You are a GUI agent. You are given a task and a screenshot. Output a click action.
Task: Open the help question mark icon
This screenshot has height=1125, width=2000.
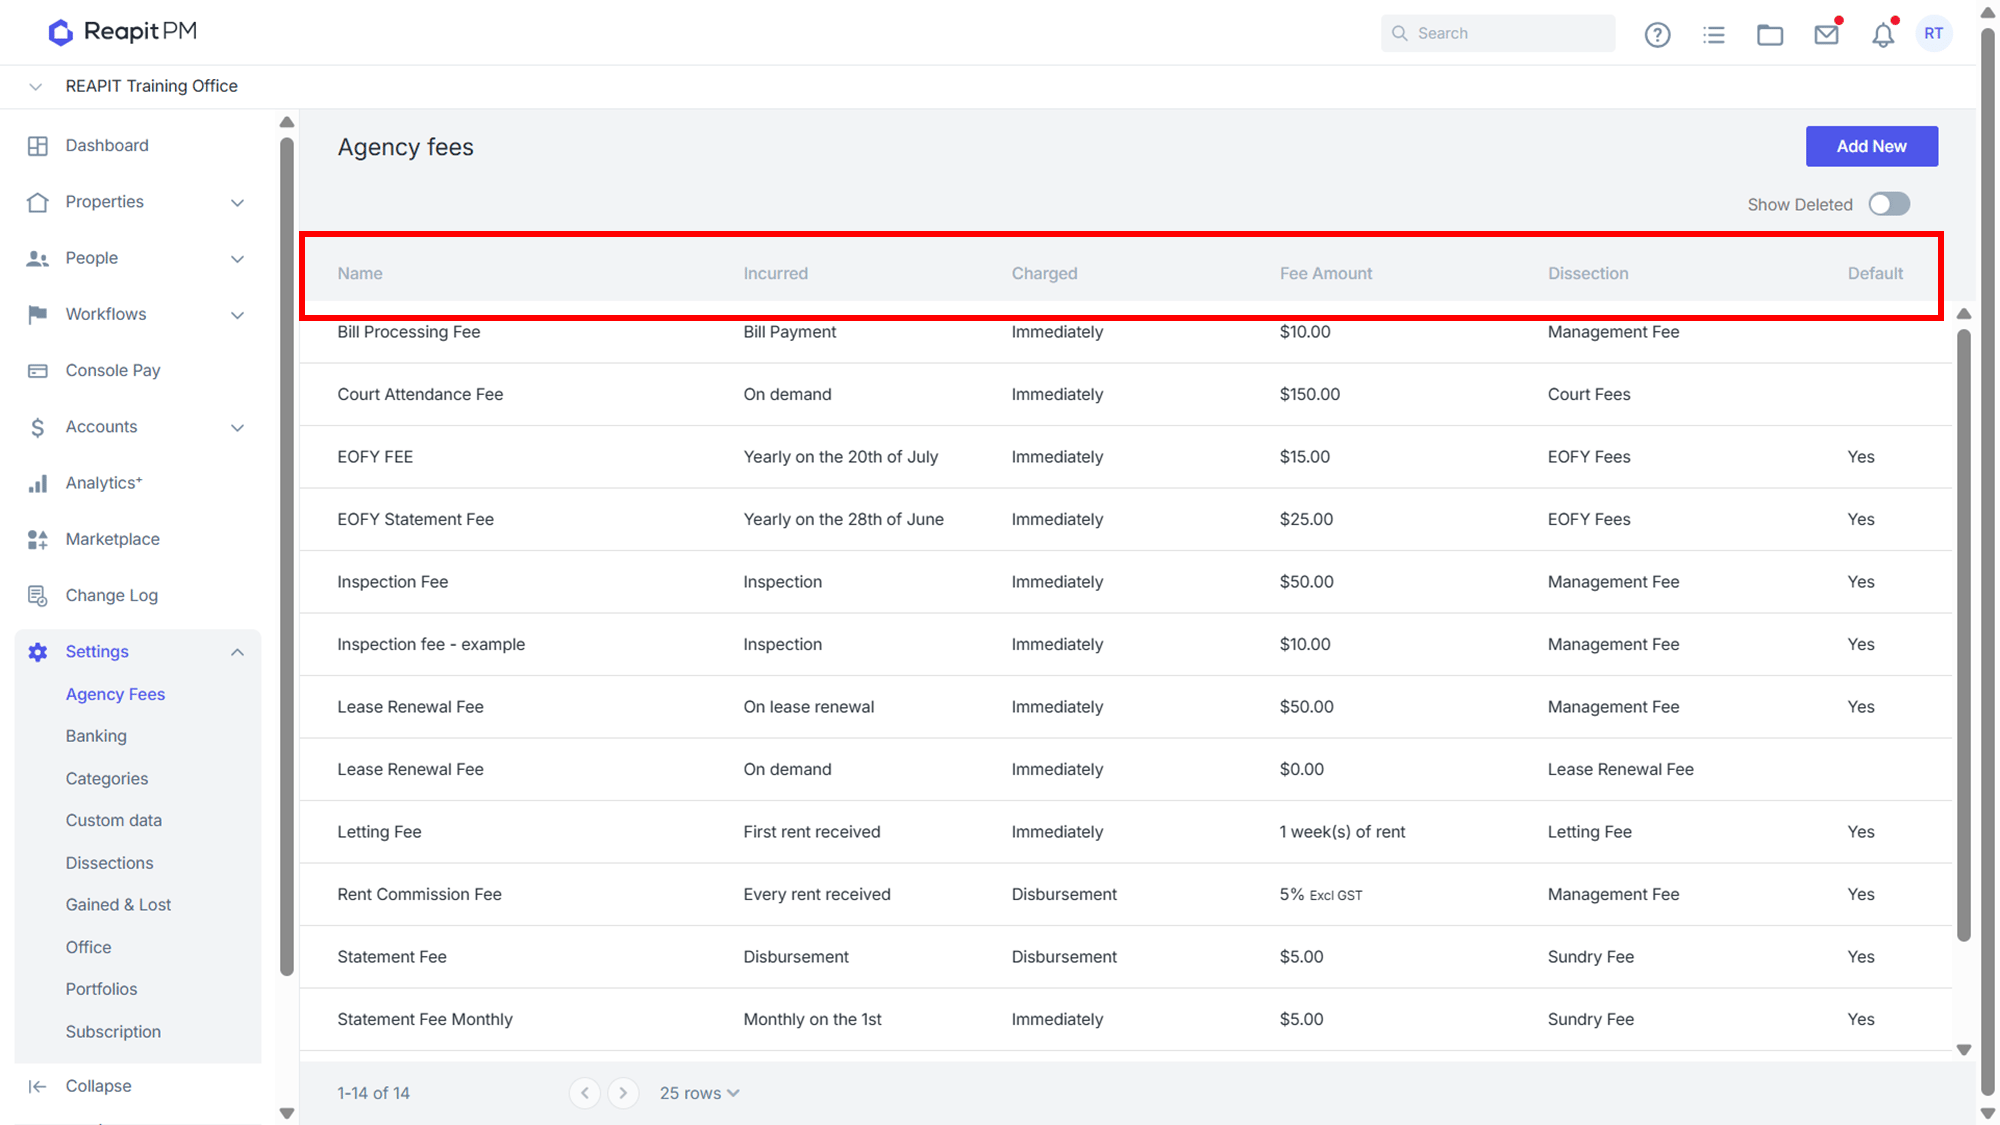tap(1657, 35)
